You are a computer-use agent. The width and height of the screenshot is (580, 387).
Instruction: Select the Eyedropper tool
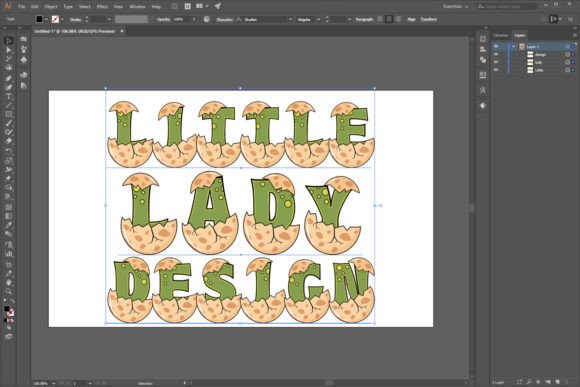tap(9, 225)
